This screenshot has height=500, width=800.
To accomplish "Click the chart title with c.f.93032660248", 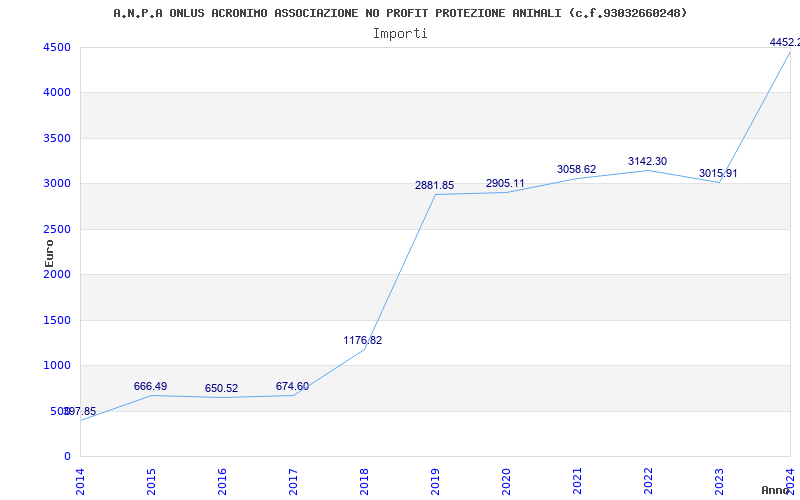I will 400,13.
